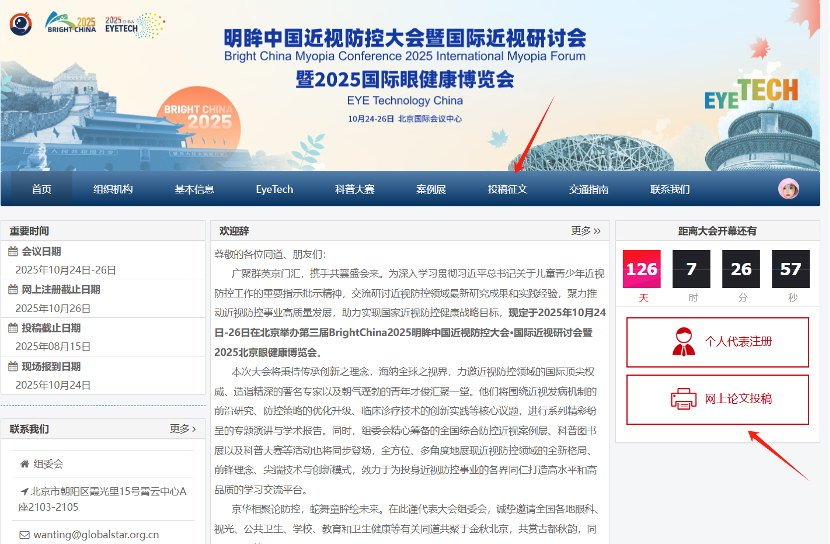Open the EyeTech menu item
The image size is (830, 544).
(x=274, y=189)
